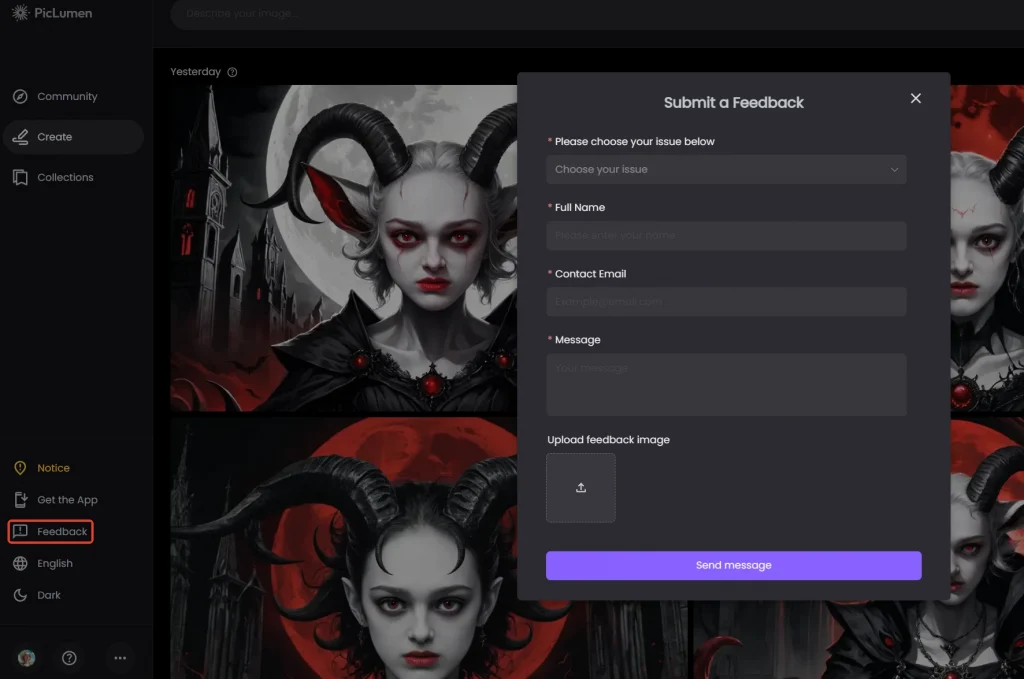The width and height of the screenshot is (1024, 679).
Task: Click the user avatar icon
Action: click(x=27, y=658)
